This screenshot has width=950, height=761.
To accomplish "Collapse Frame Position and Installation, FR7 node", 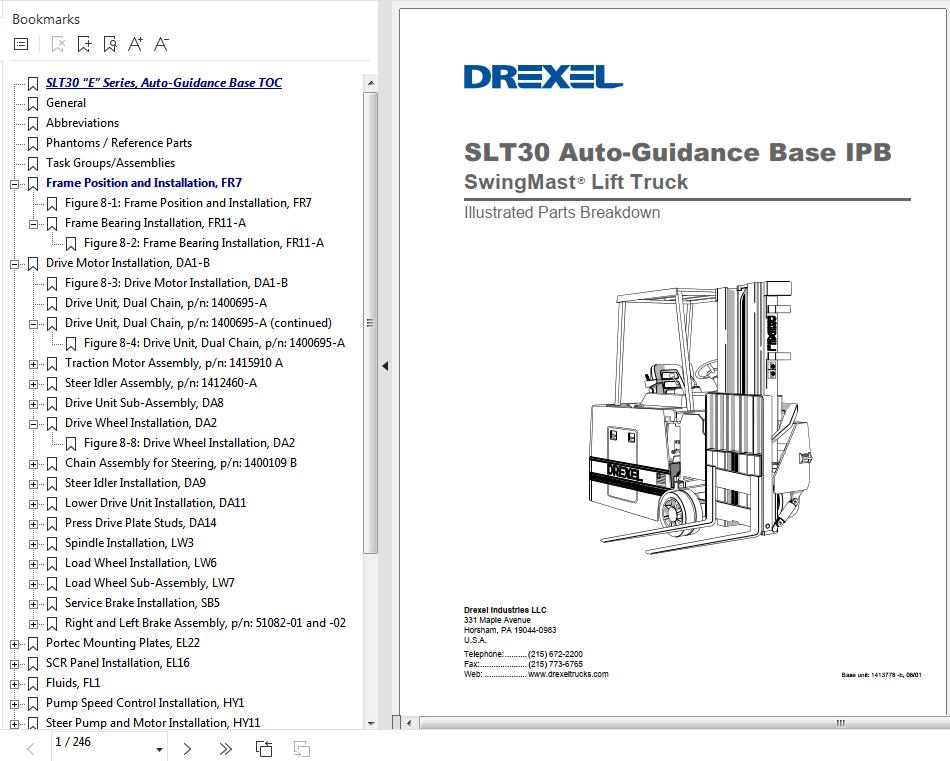I will pos(15,184).
